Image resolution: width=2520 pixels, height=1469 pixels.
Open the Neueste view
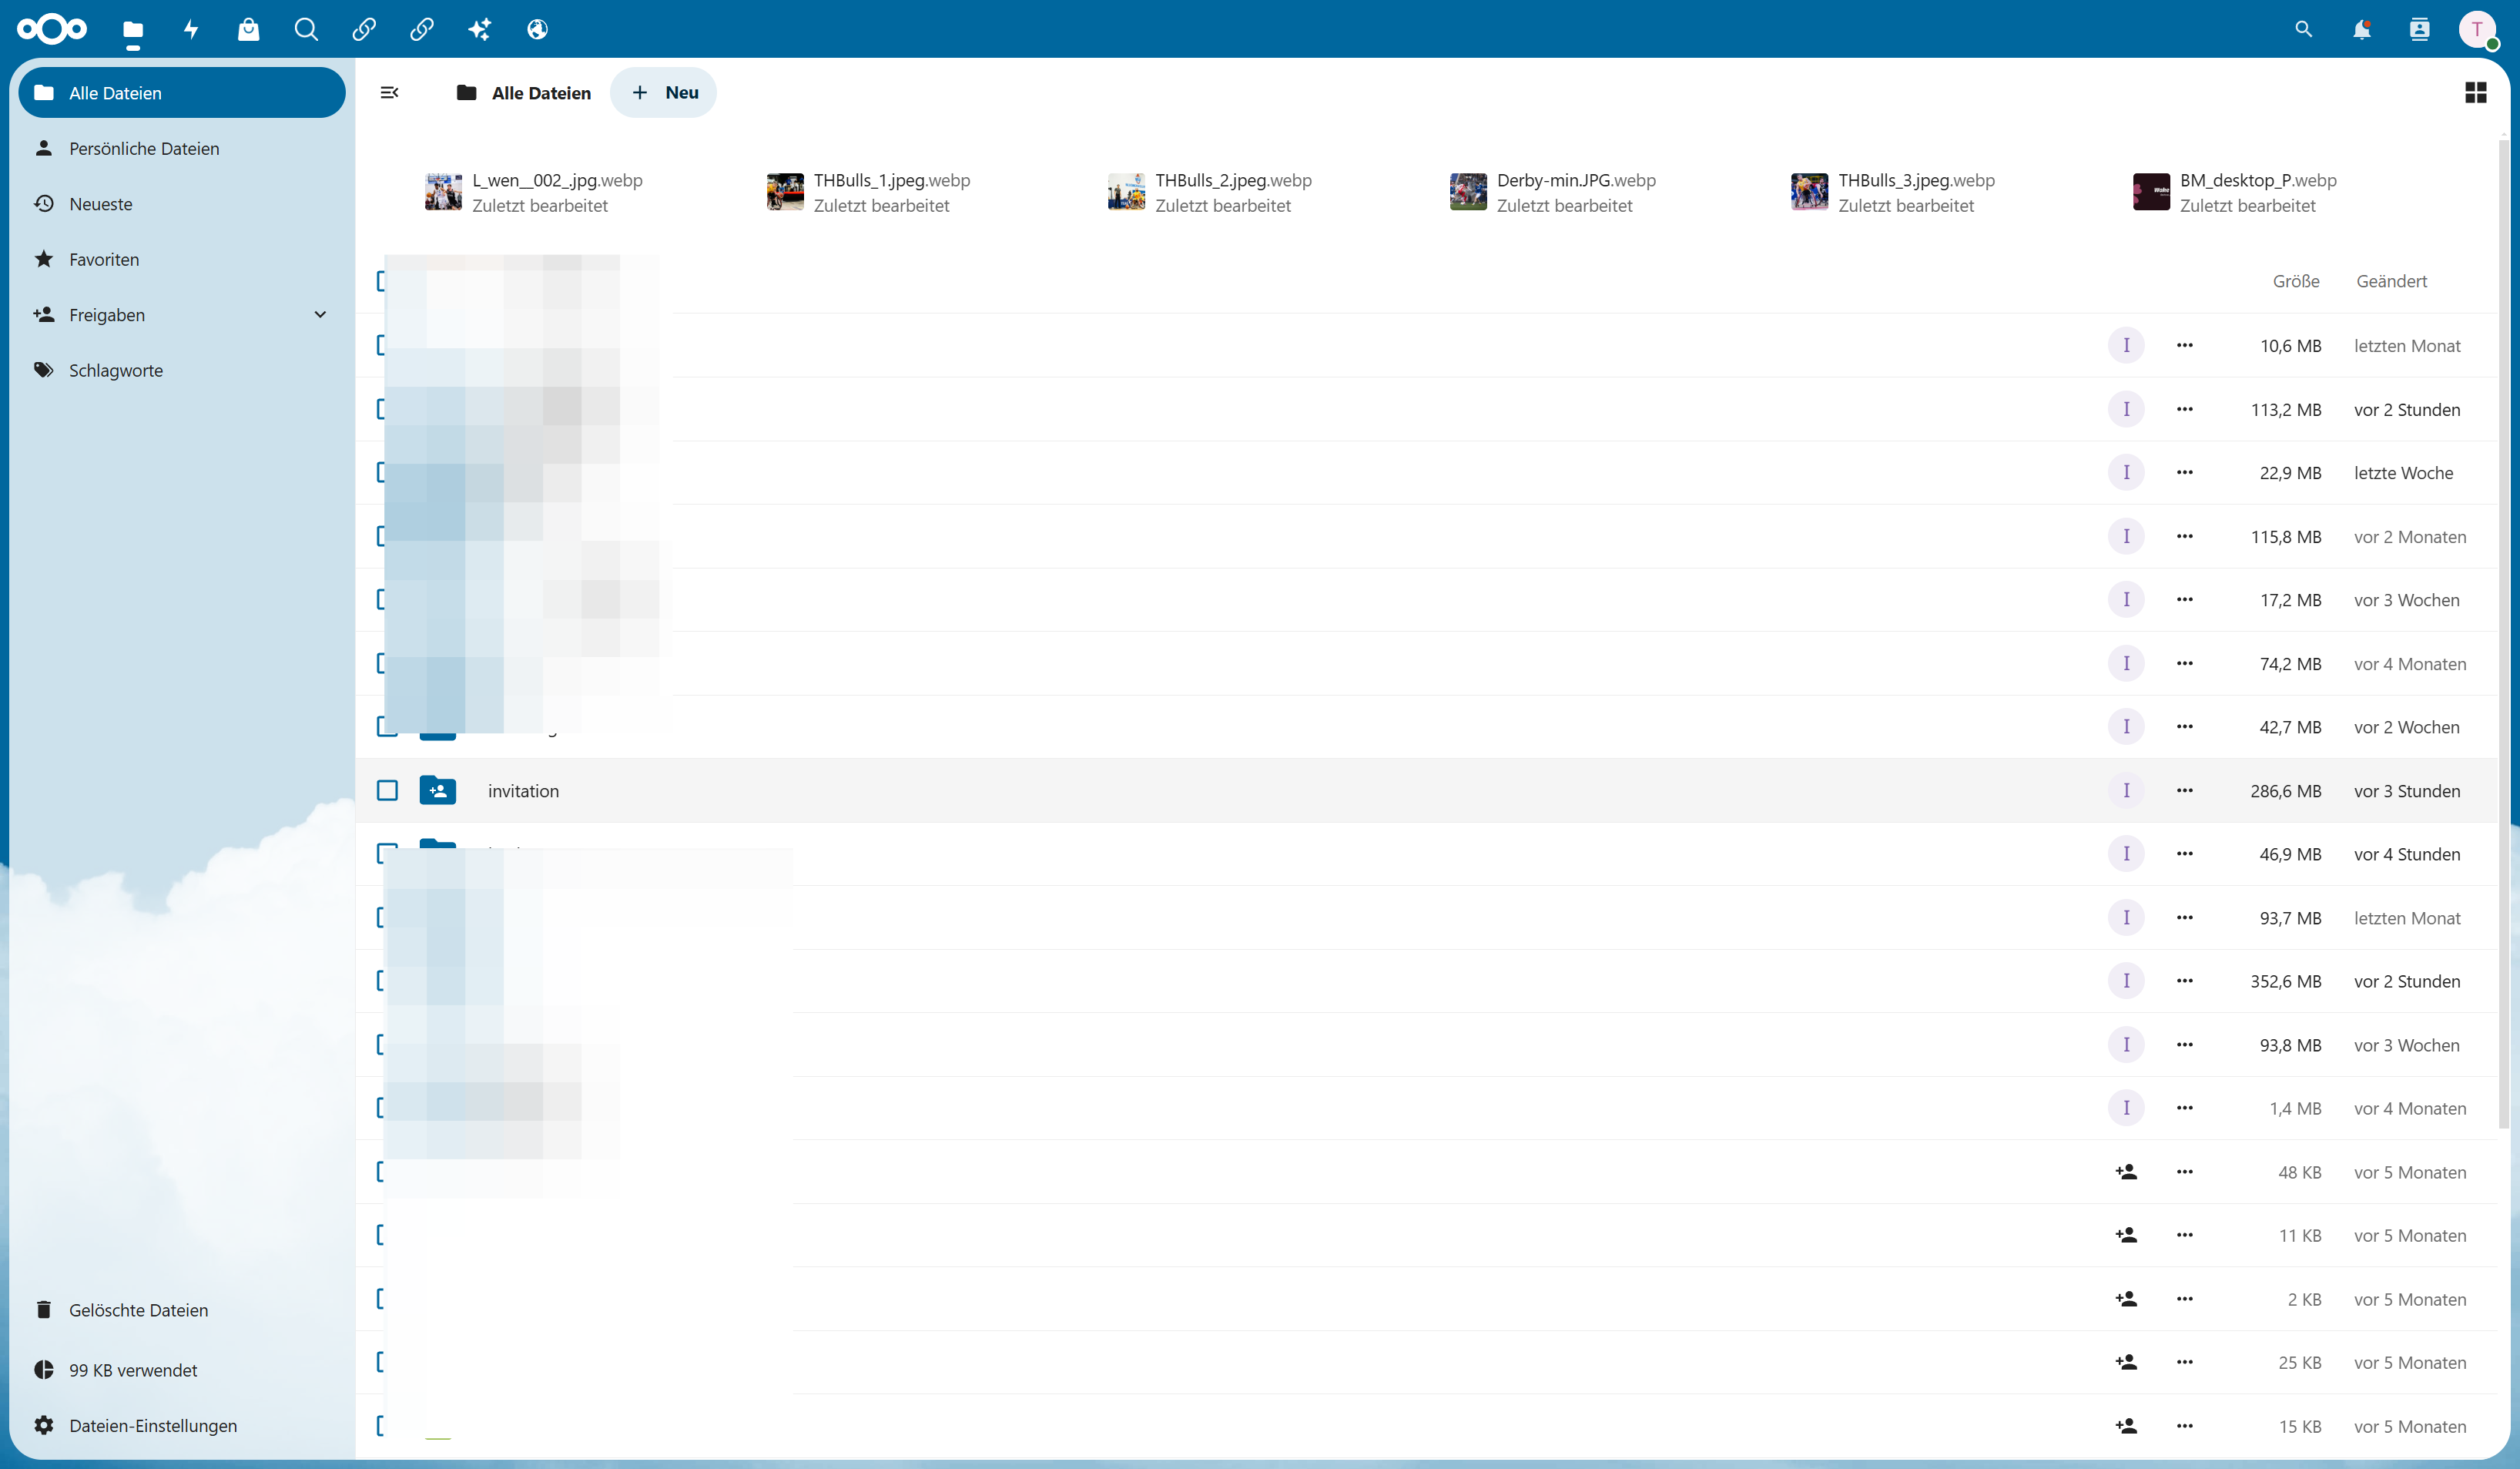click(182, 204)
